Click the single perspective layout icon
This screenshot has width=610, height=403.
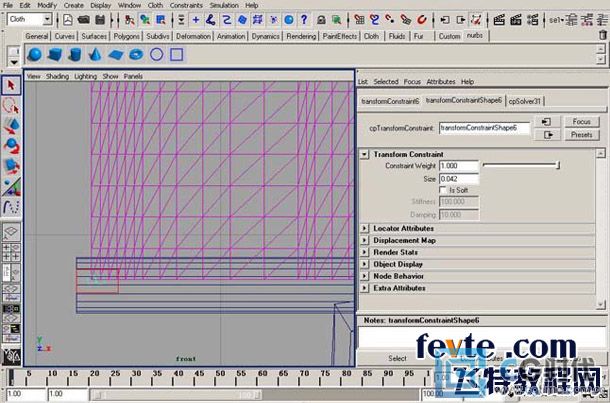[11, 232]
